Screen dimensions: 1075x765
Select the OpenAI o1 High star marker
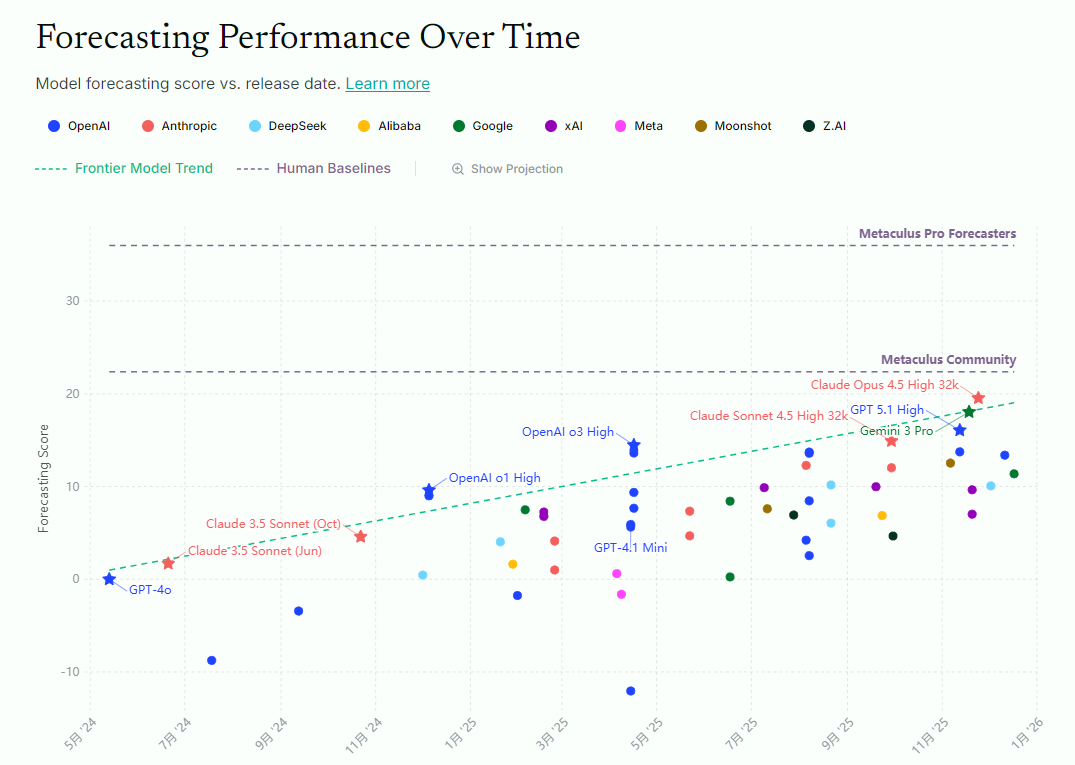point(429,490)
